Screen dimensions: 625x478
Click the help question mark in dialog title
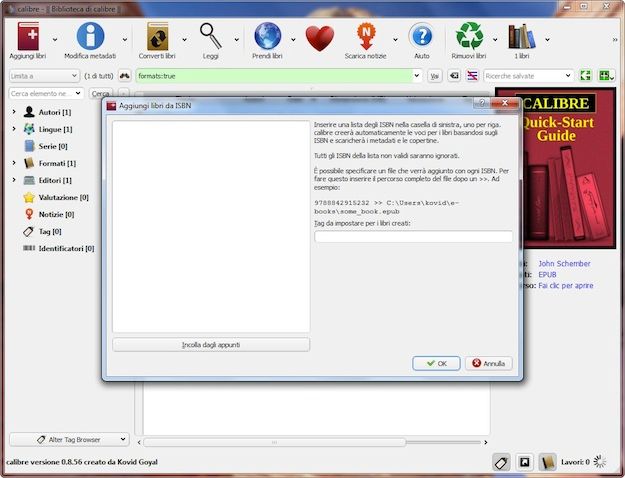coord(482,103)
